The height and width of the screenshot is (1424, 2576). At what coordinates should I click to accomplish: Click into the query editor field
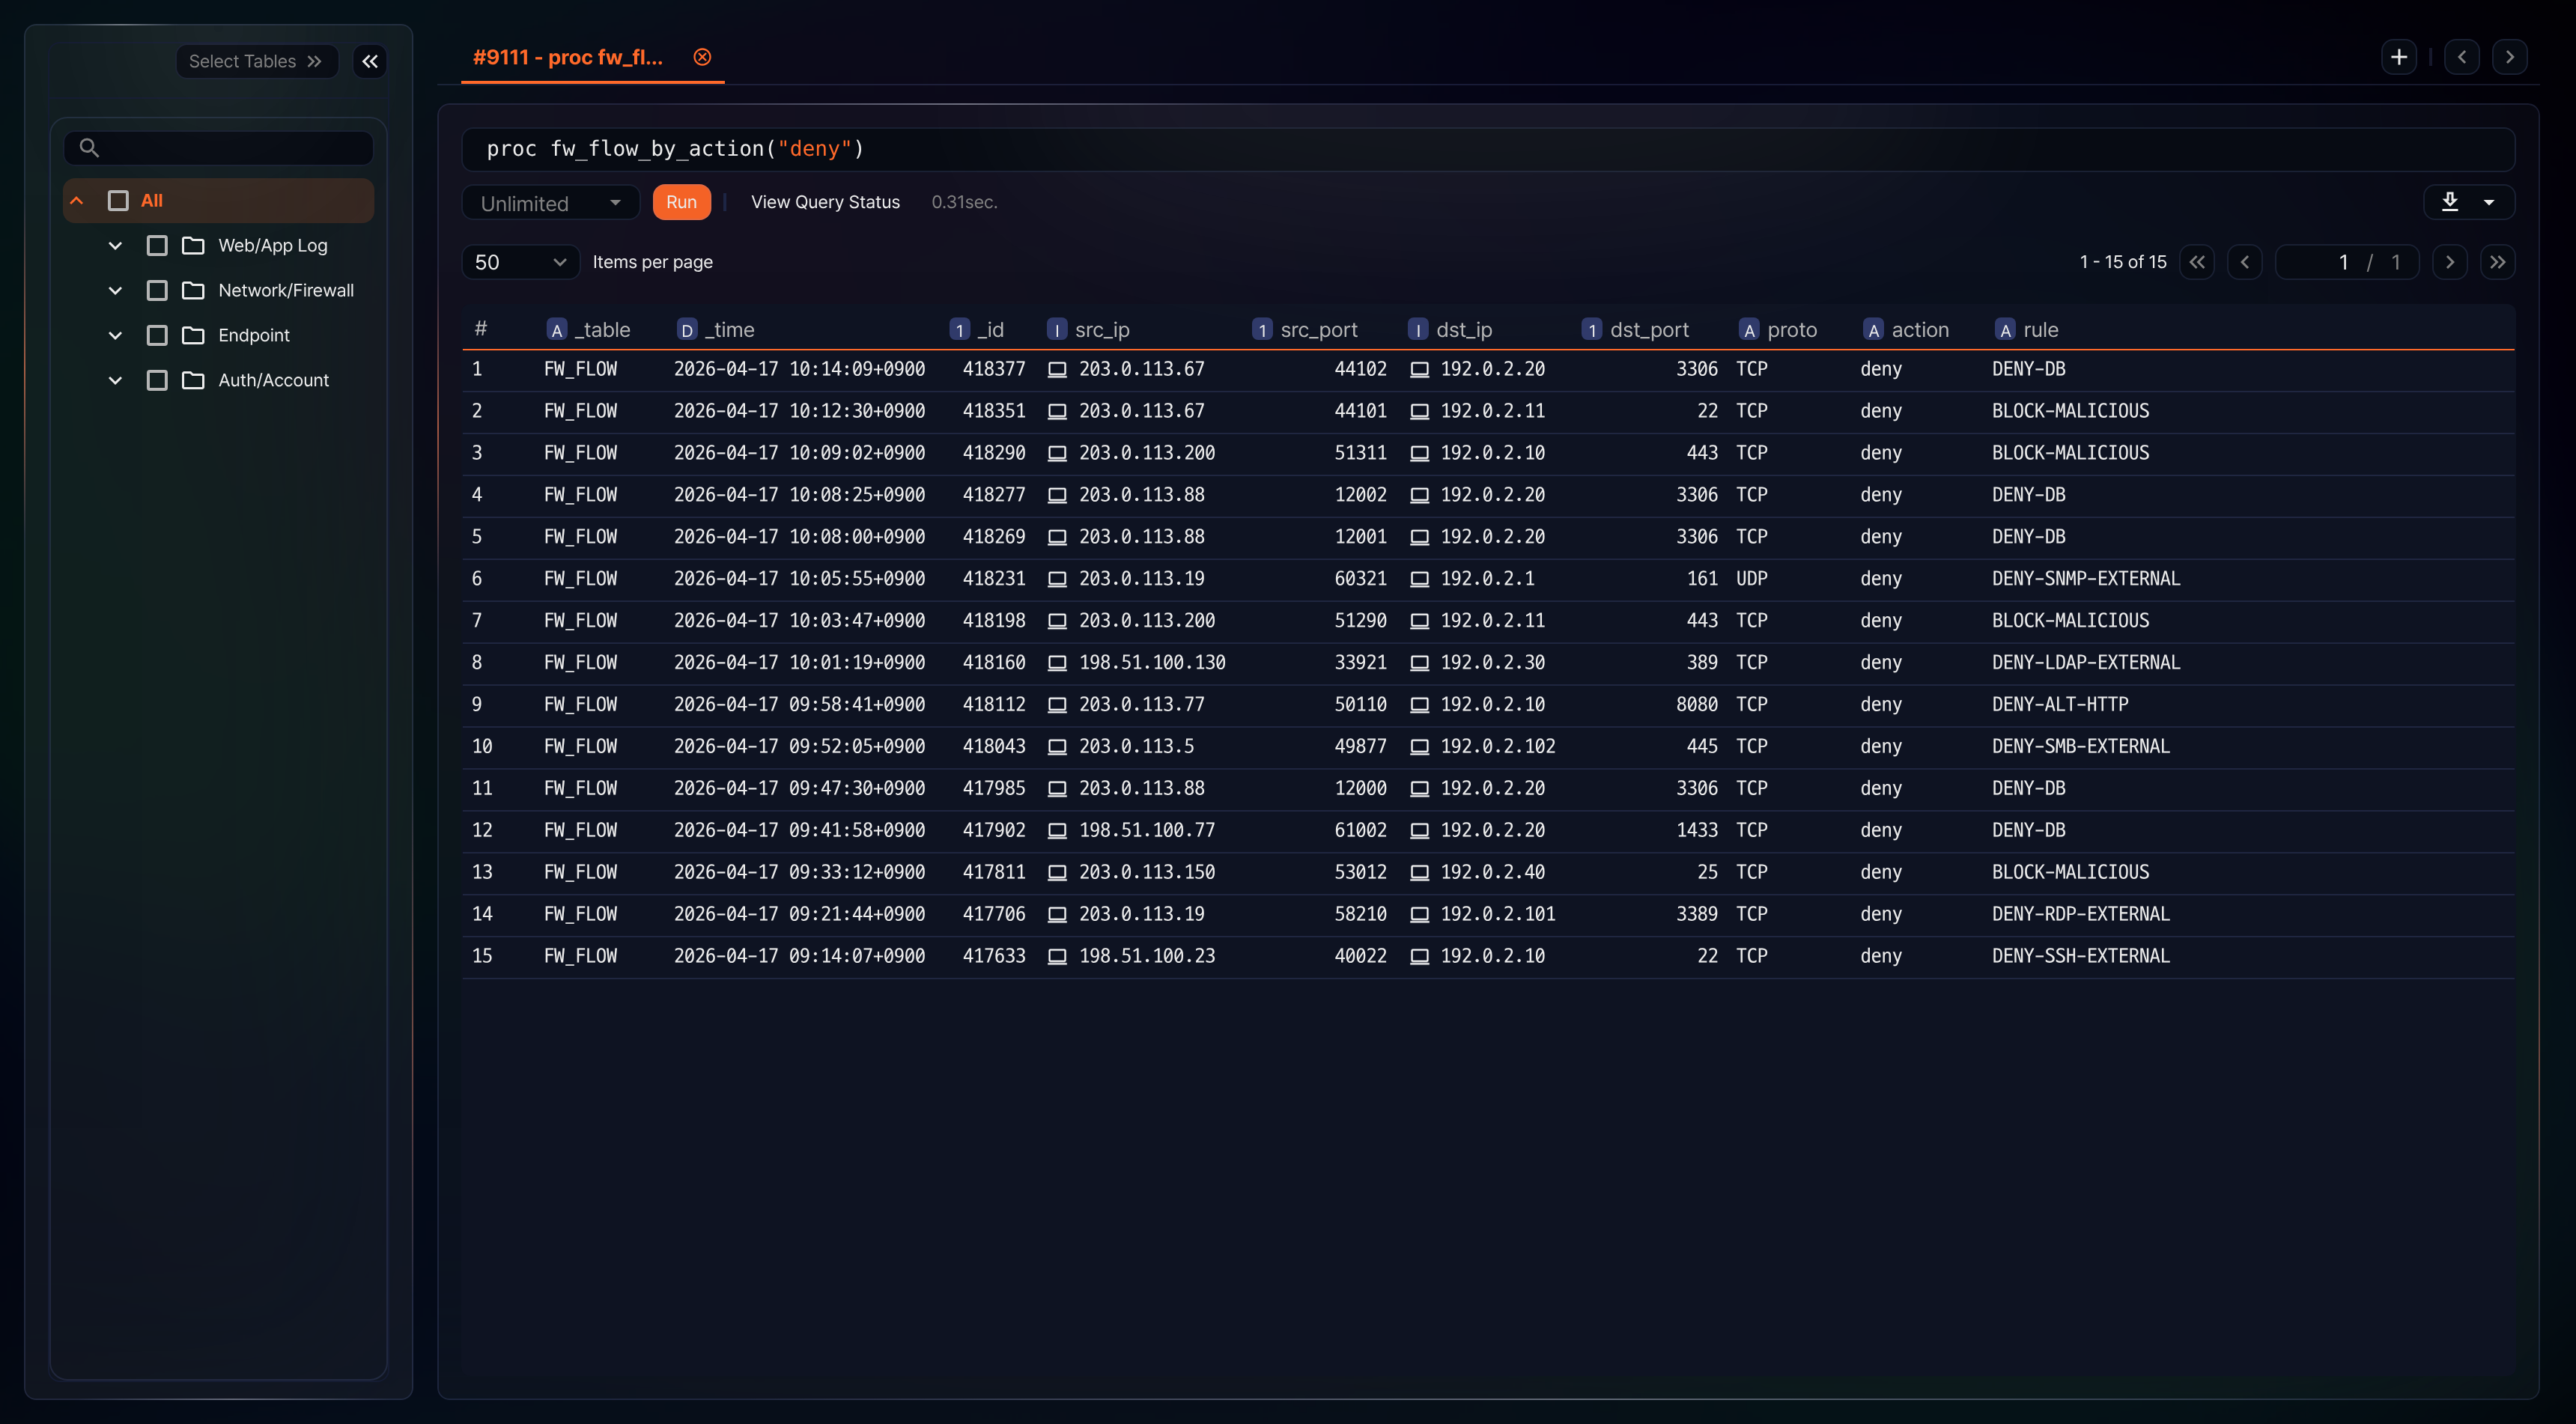point(1488,149)
